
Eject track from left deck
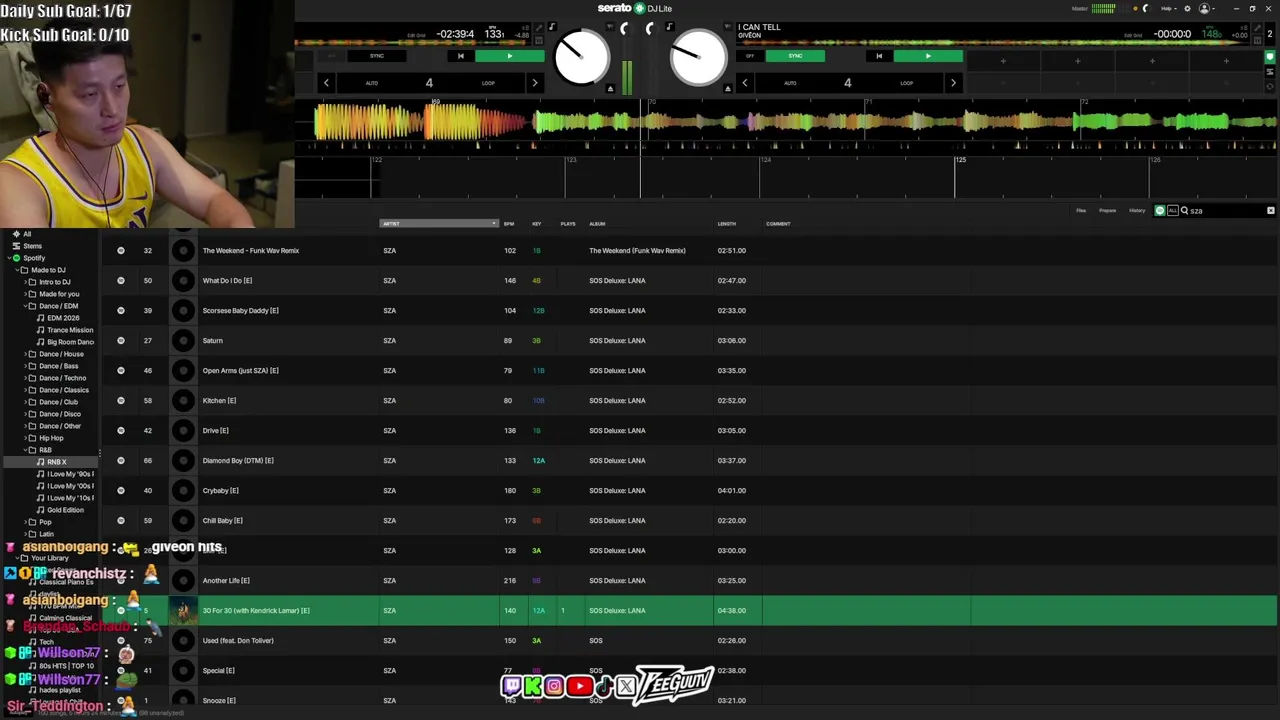[610, 89]
